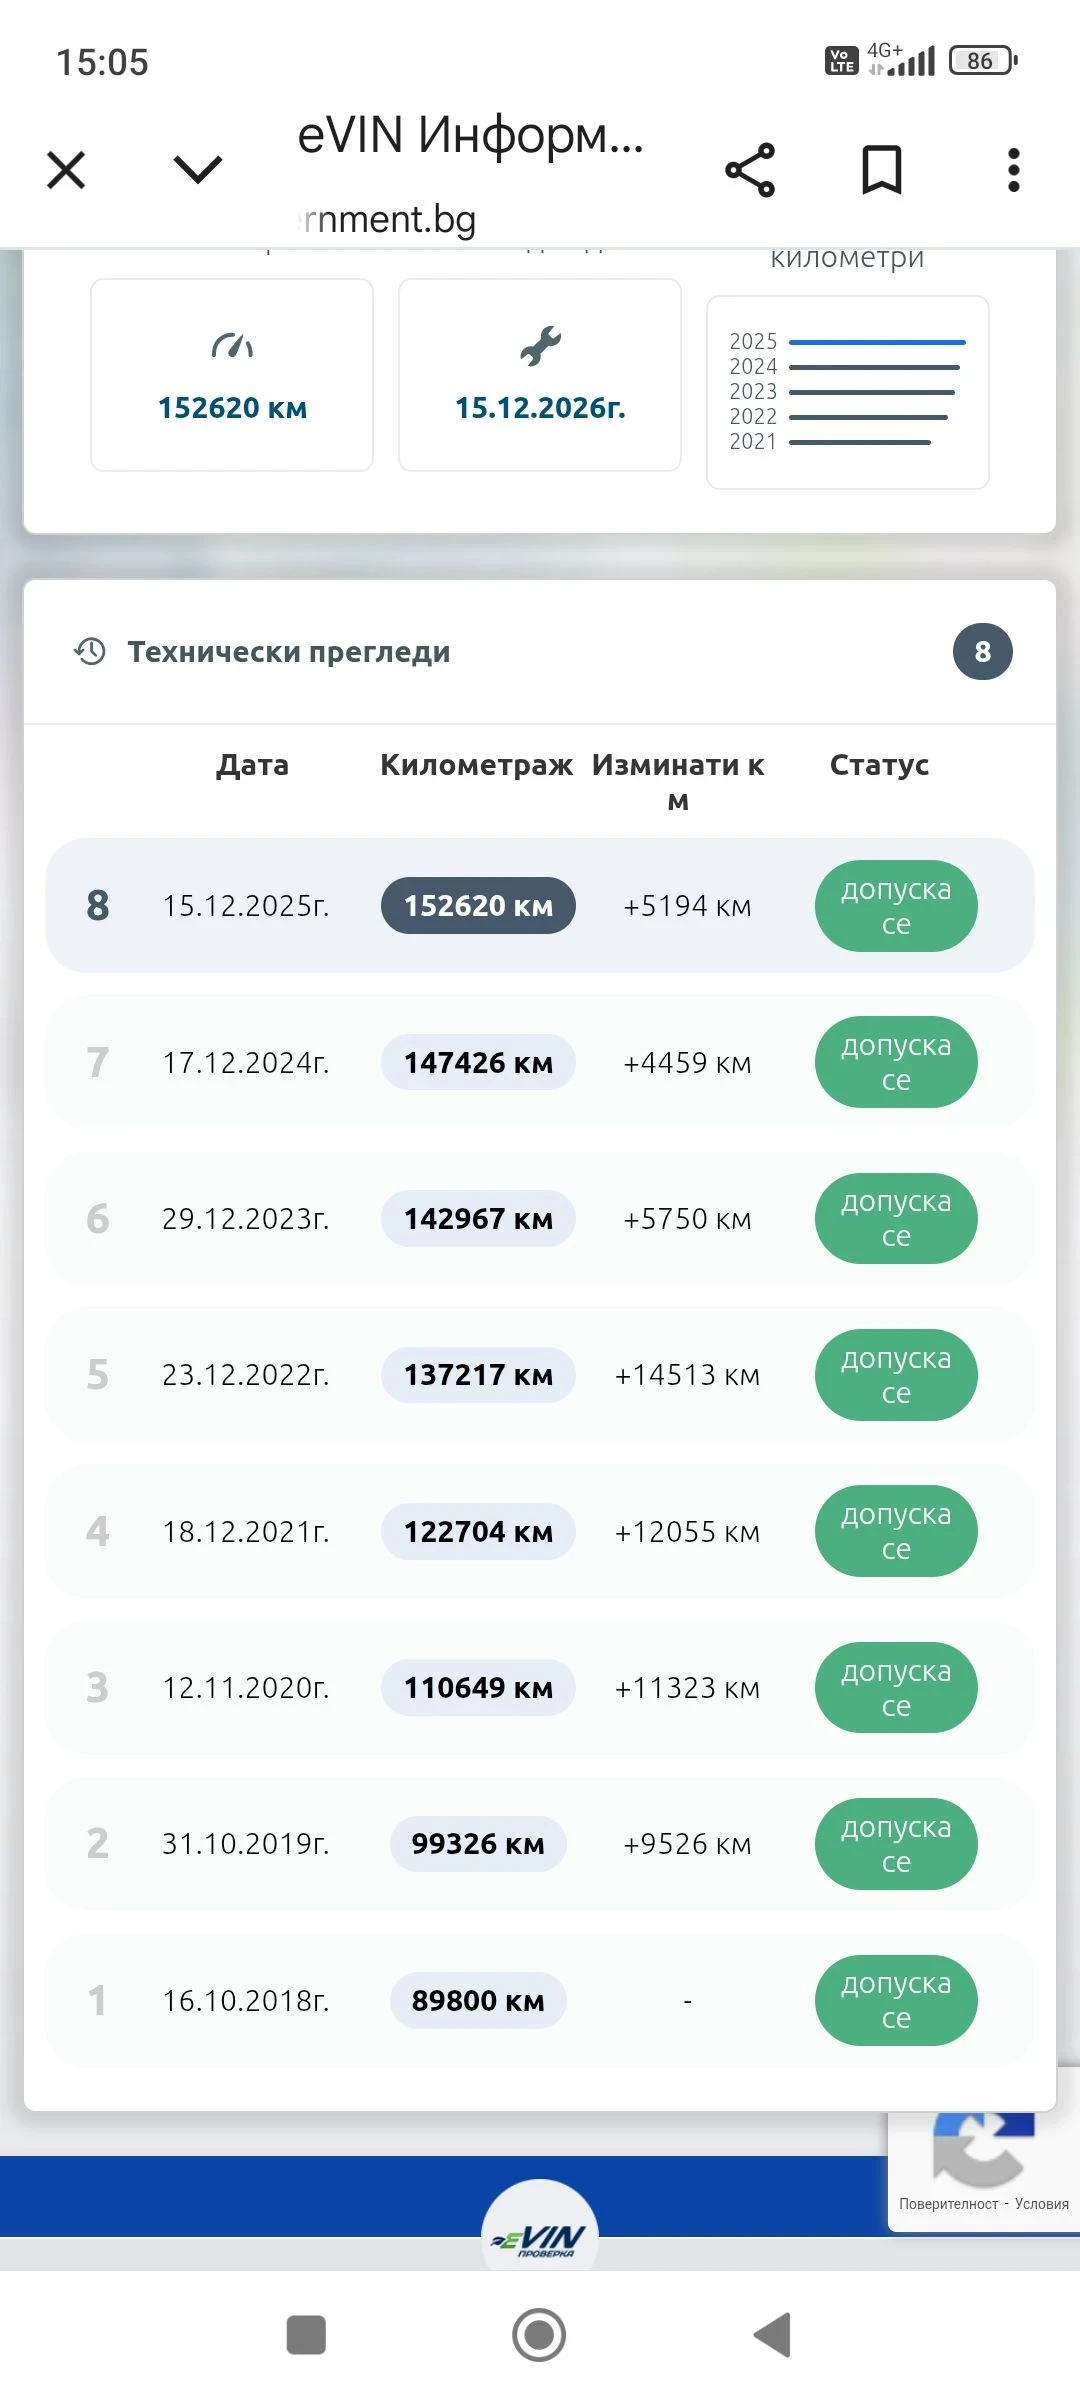
Task: Tap допуска се status for 17.12.2024г.
Action: click(x=896, y=1062)
